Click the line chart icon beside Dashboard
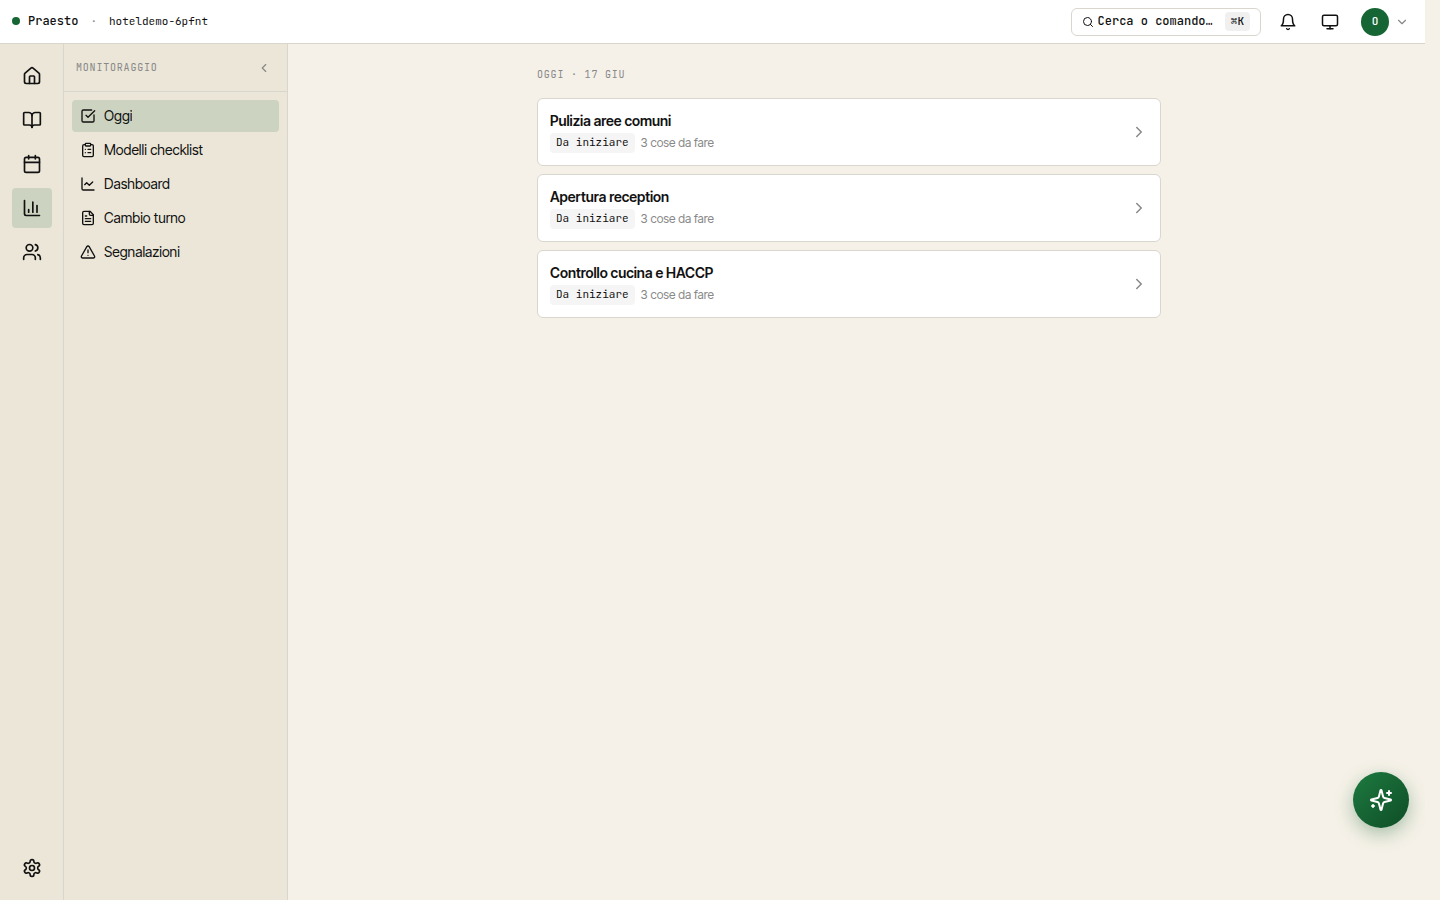Screen dimensions: 1440x900 (x=88, y=184)
